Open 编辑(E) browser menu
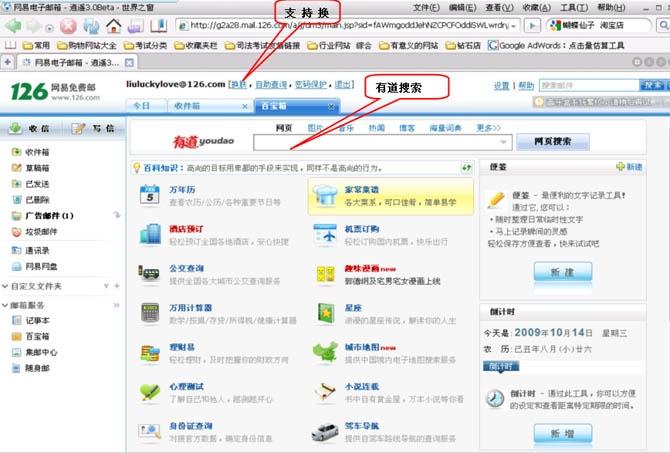This screenshot has width=670, height=453. (x=463, y=8)
